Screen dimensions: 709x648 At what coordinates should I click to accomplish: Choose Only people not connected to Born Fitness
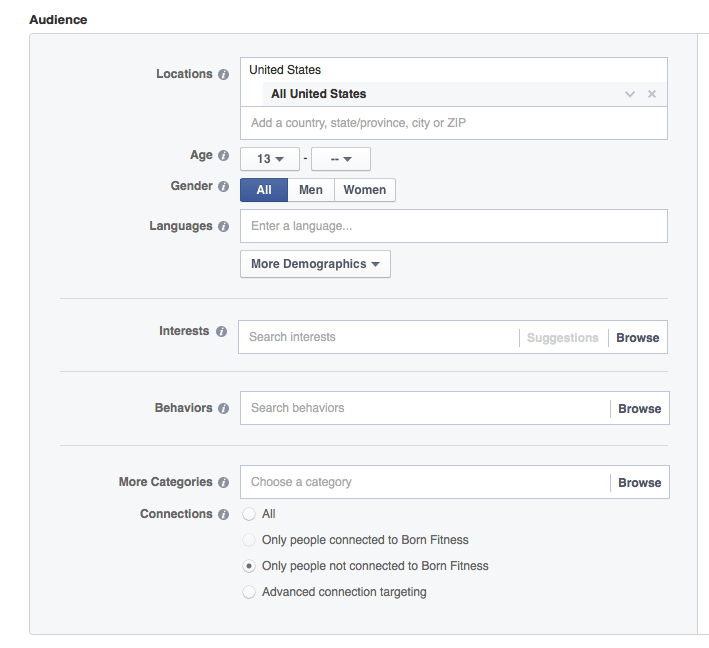(249, 566)
